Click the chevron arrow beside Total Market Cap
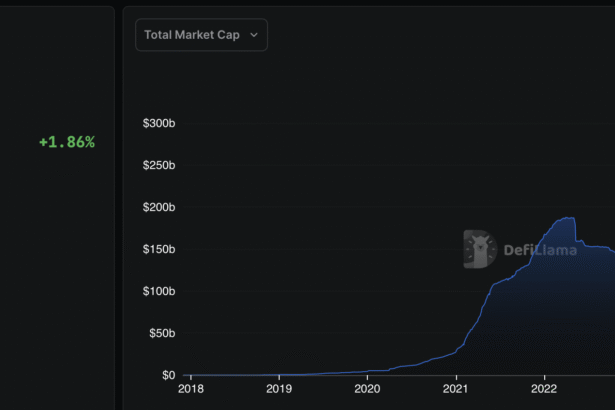 pos(254,35)
